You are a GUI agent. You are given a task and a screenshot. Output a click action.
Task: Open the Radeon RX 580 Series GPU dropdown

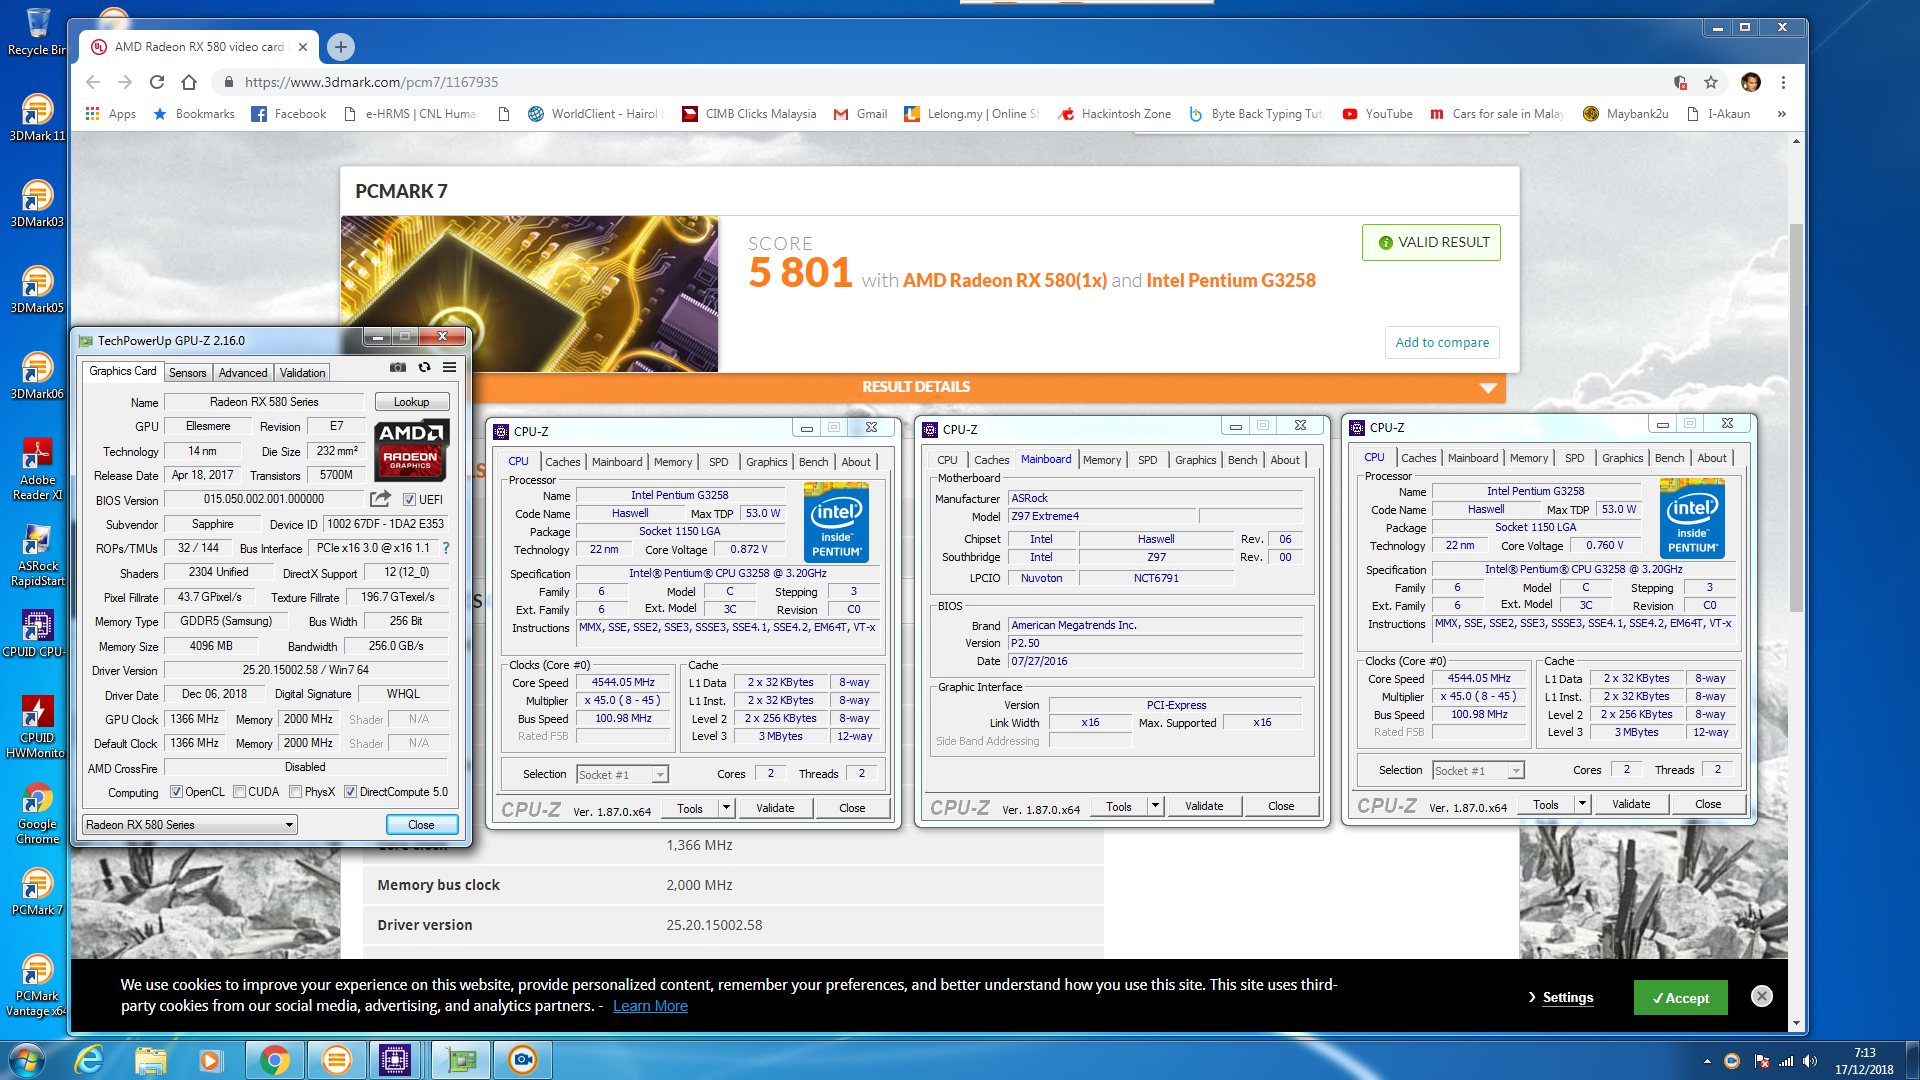(190, 825)
